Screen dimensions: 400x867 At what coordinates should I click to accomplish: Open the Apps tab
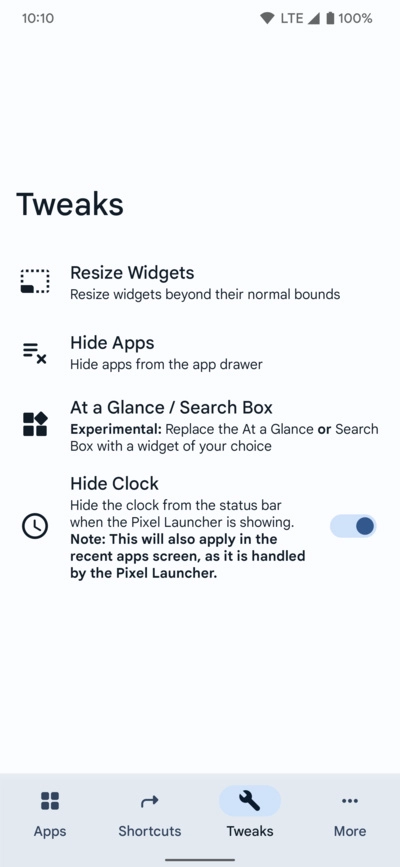click(x=50, y=814)
